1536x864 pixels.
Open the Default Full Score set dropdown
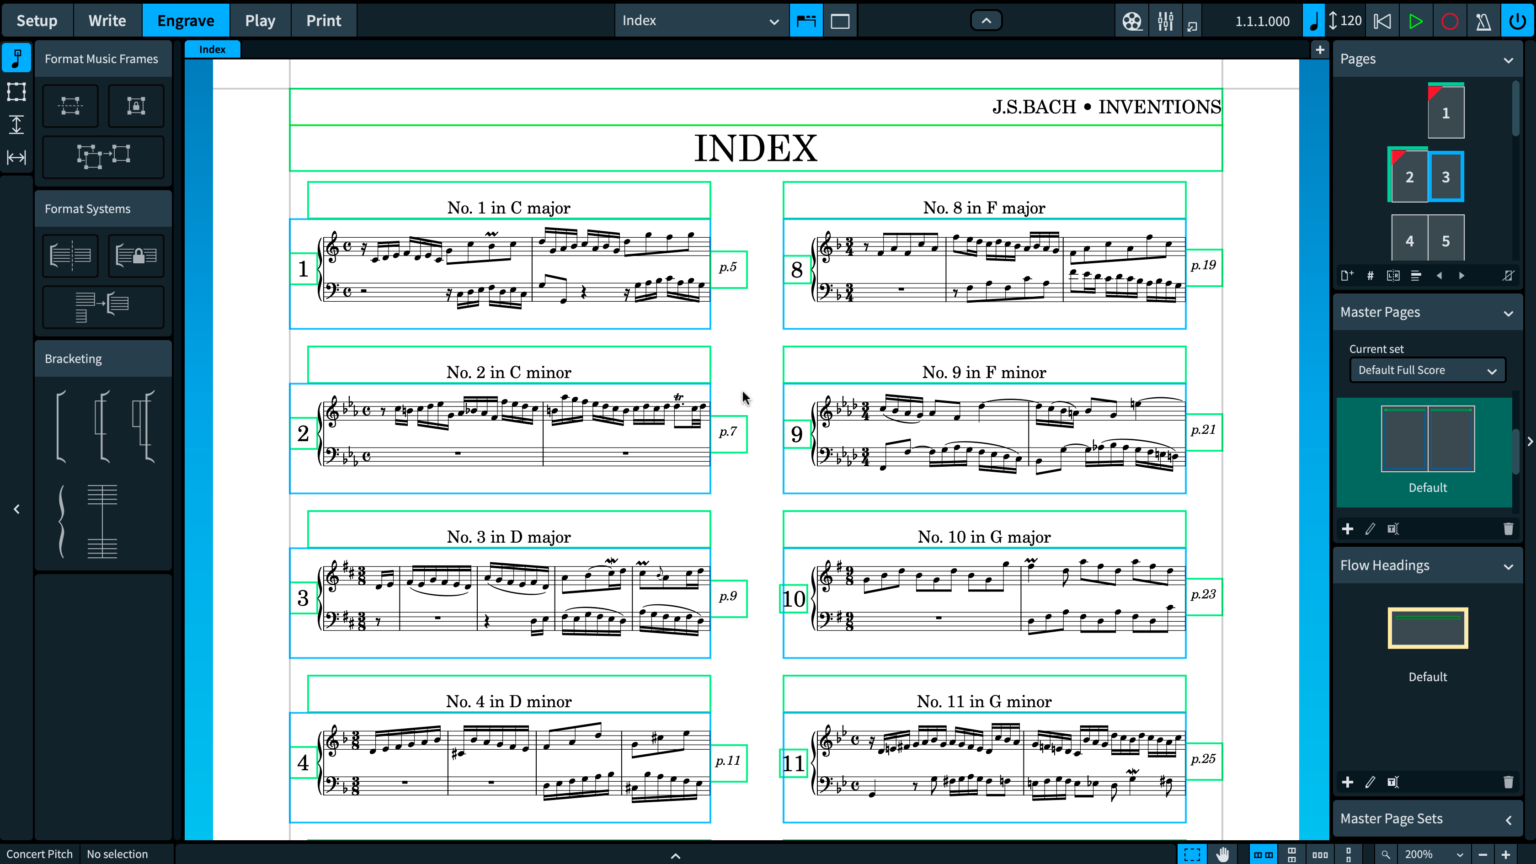click(1426, 370)
